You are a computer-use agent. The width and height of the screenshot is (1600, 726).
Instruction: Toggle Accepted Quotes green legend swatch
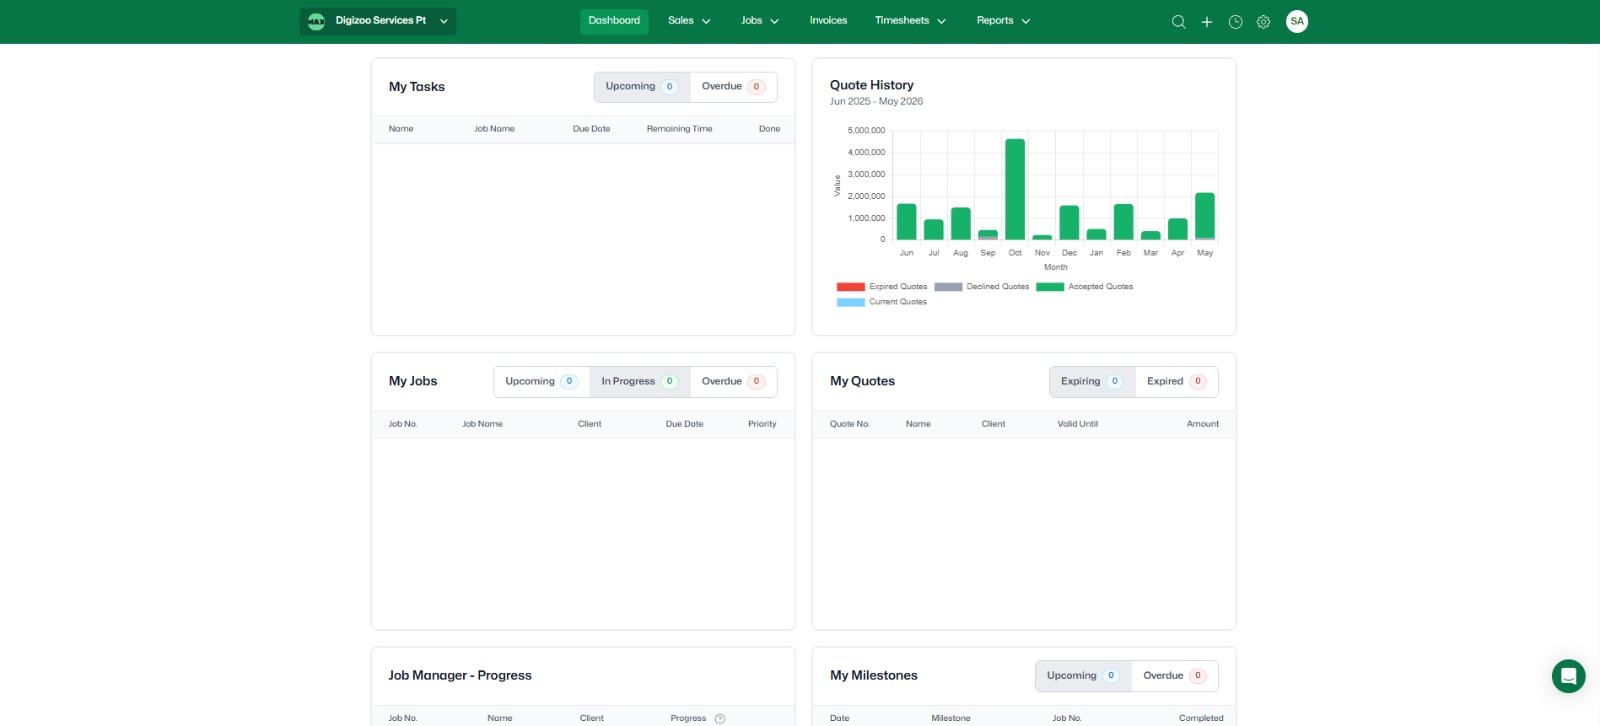pos(1050,287)
